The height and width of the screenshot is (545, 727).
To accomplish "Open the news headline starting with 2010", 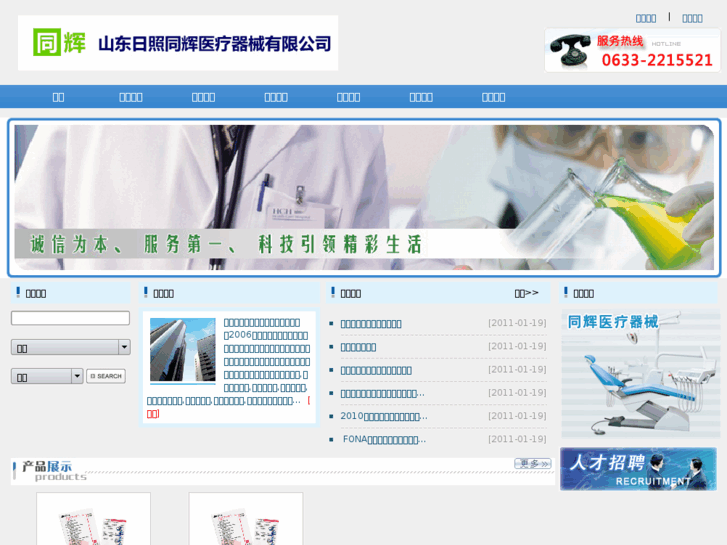I will [384, 416].
